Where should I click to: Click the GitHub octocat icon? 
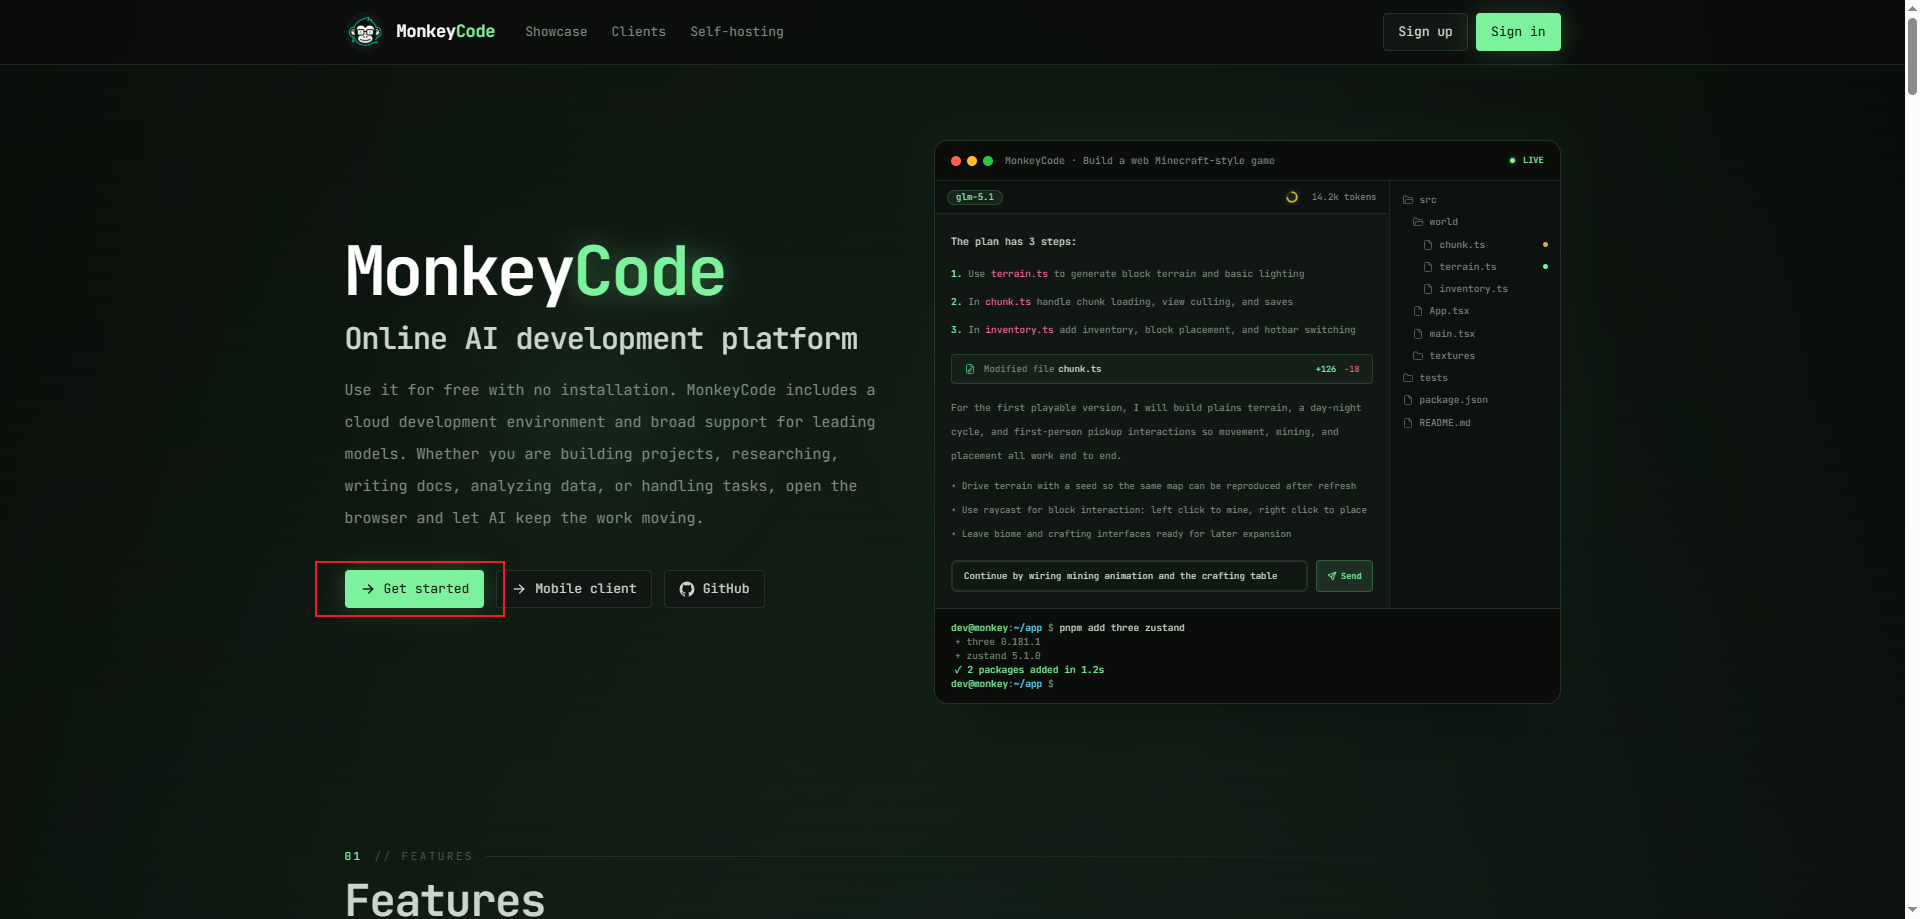687,589
